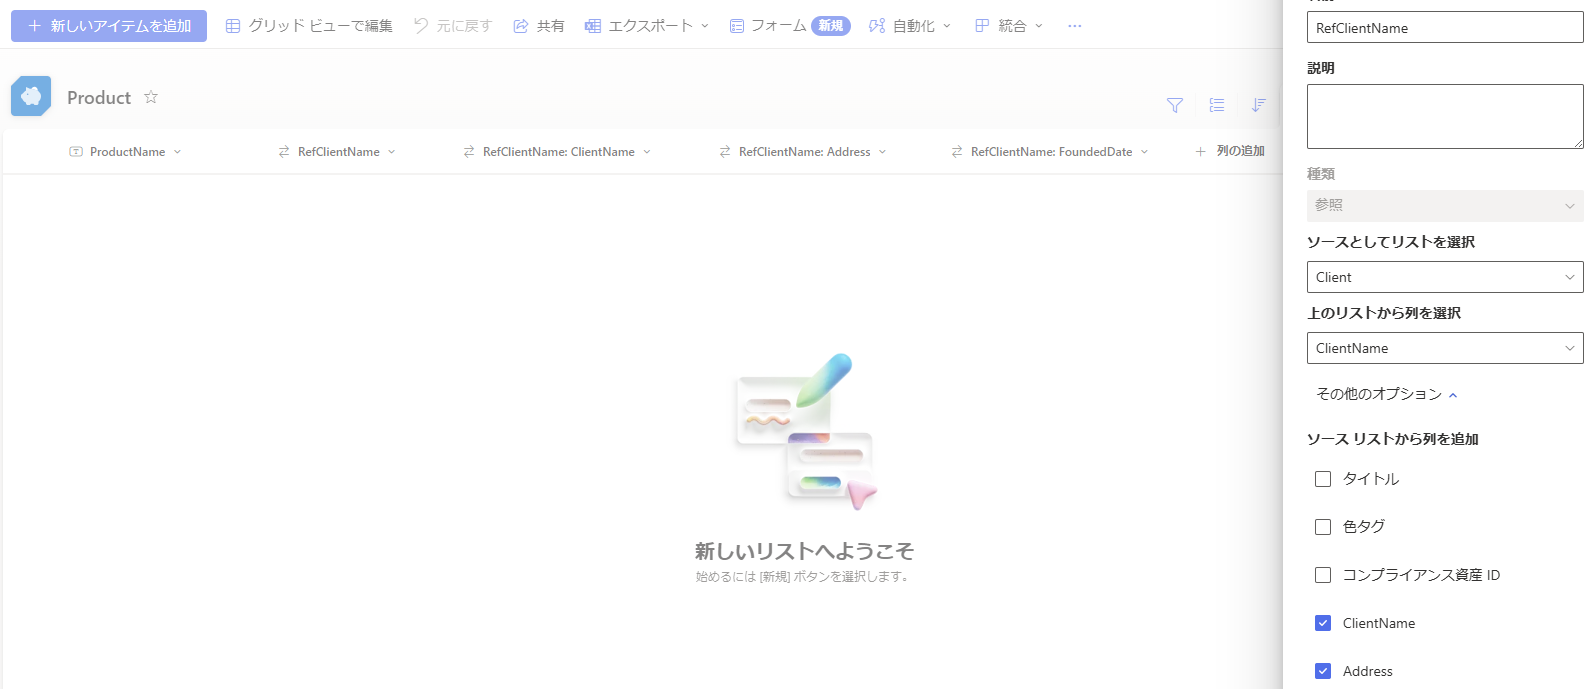
Task: Open RefClientName: FoundedDate column menu
Action: pyautogui.click(x=1050, y=152)
